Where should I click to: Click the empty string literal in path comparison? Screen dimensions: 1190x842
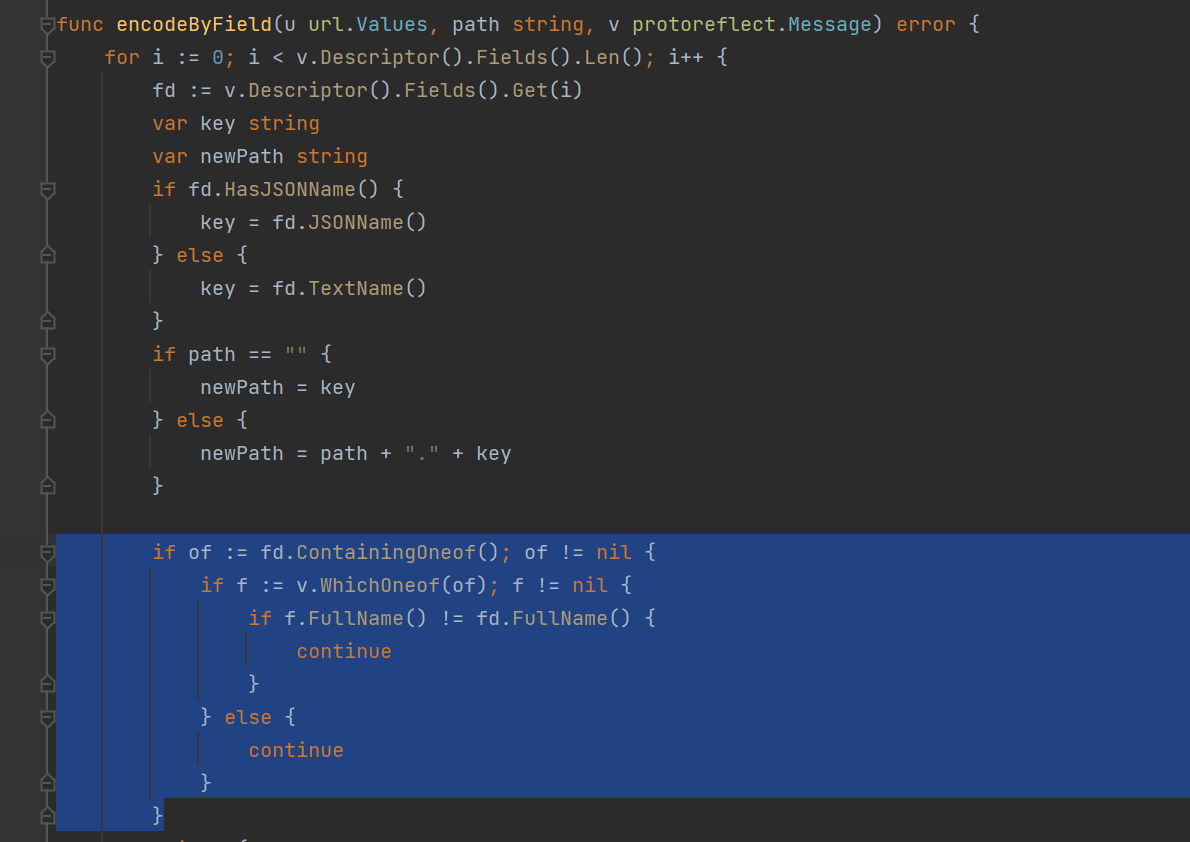click(296, 355)
